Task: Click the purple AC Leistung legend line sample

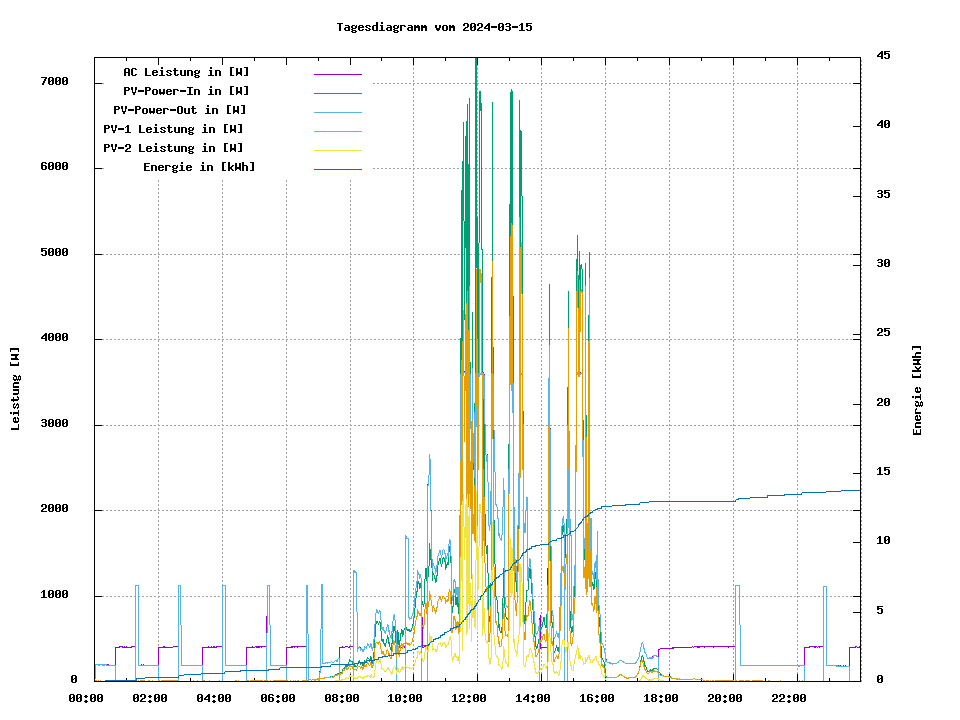Action: [x=337, y=74]
